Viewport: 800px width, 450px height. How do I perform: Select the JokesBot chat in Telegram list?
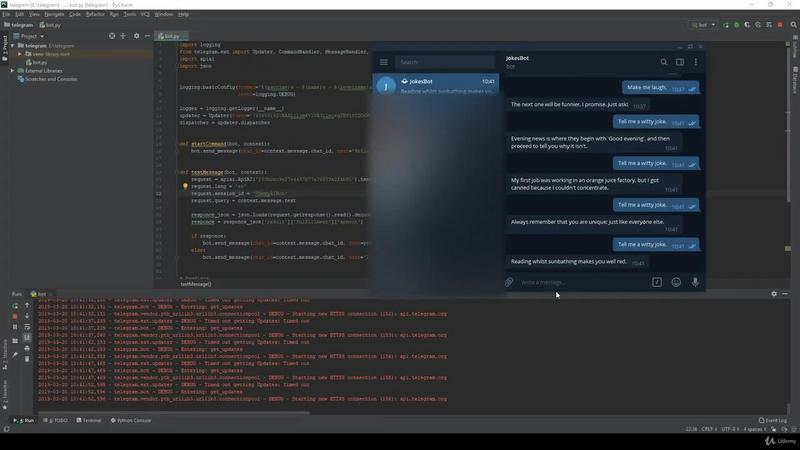point(436,86)
